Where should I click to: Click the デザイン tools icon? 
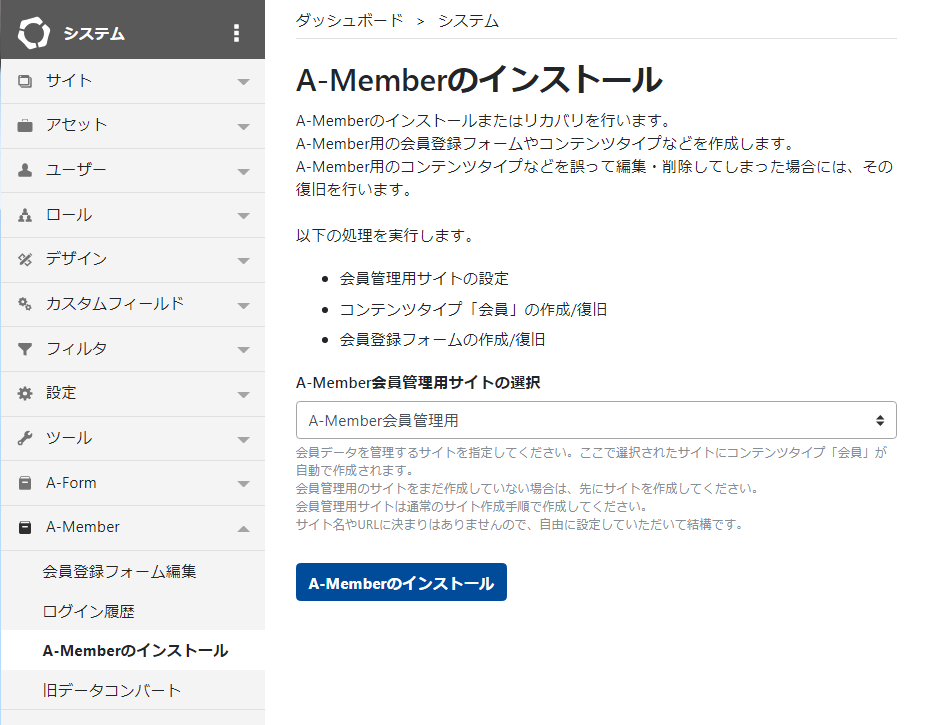tap(25, 259)
